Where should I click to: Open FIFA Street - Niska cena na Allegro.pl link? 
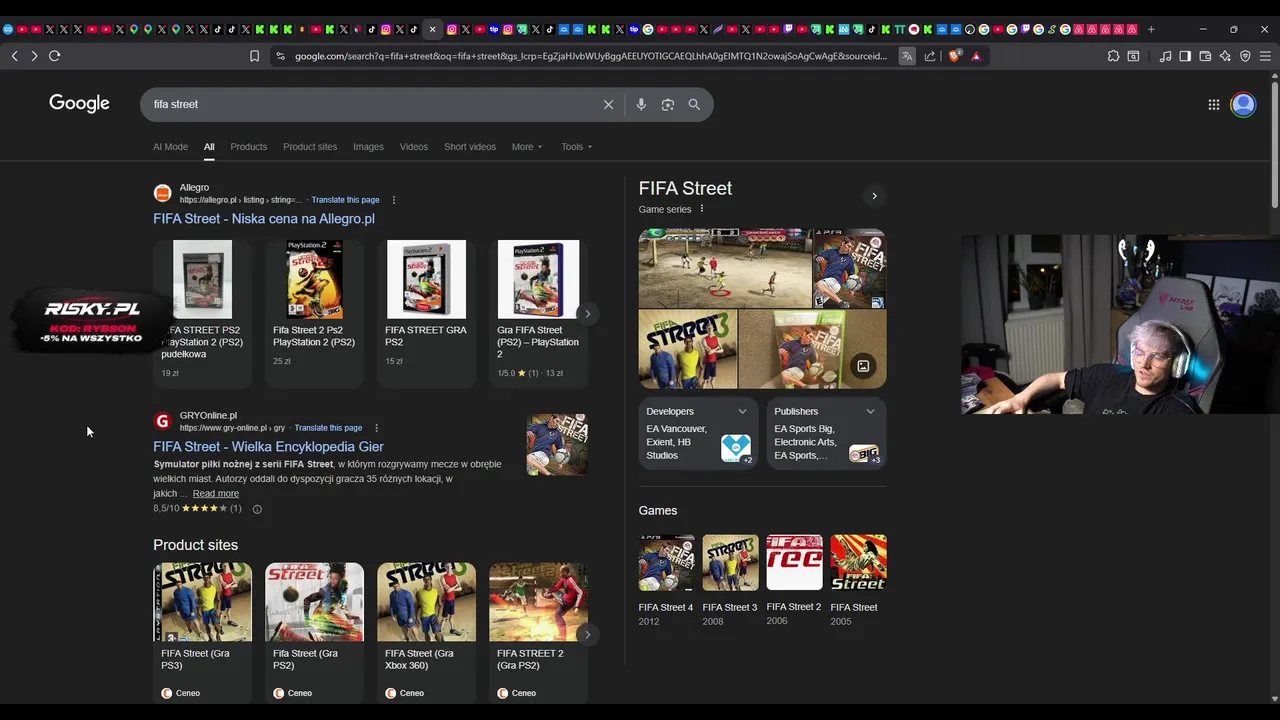point(264,219)
